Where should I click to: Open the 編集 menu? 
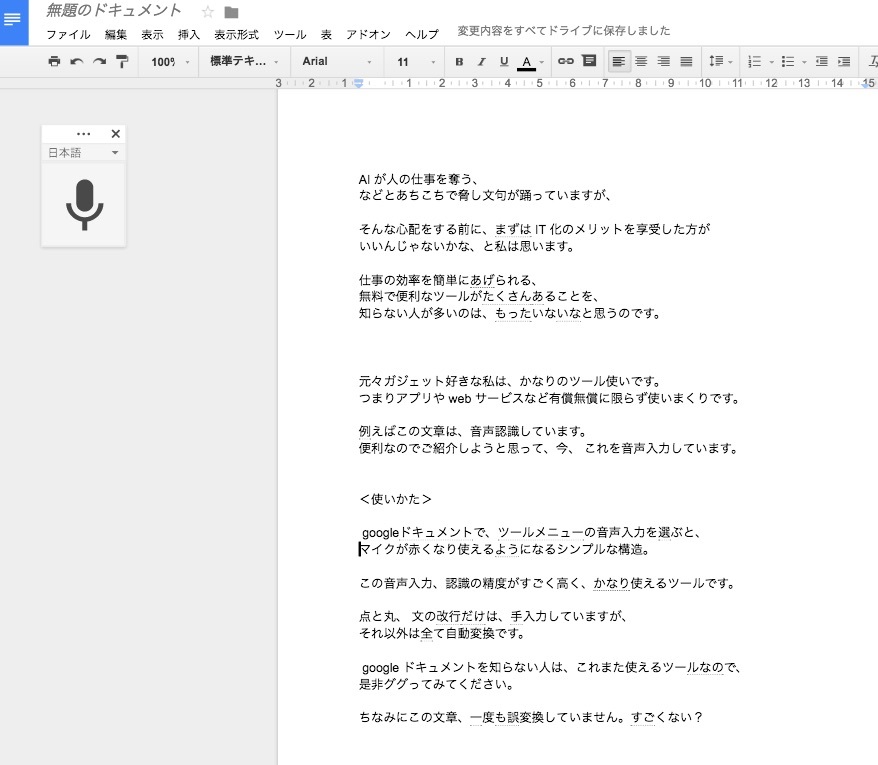[x=115, y=35]
